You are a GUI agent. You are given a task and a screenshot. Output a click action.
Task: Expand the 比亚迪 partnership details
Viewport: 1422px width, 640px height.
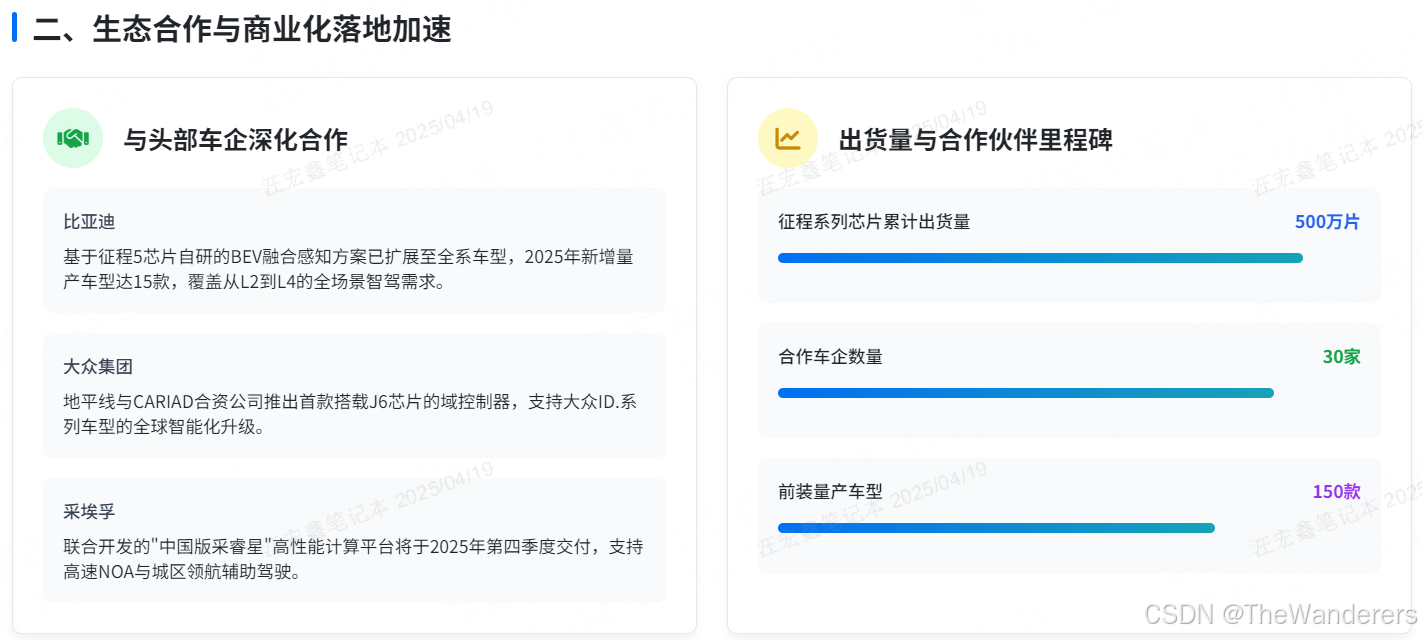point(354,248)
